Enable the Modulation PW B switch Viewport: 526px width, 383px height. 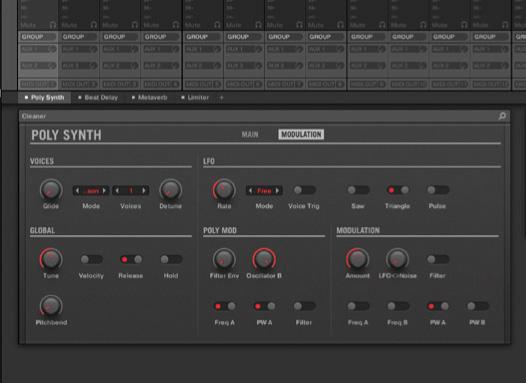coord(477,306)
